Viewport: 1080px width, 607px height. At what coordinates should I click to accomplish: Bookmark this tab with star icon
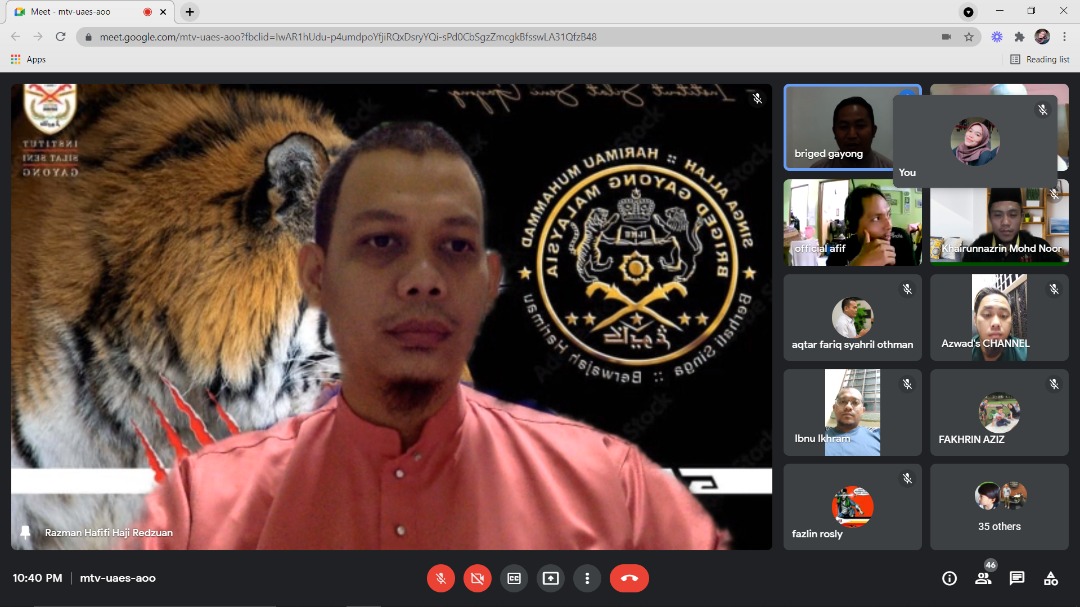coord(969,37)
